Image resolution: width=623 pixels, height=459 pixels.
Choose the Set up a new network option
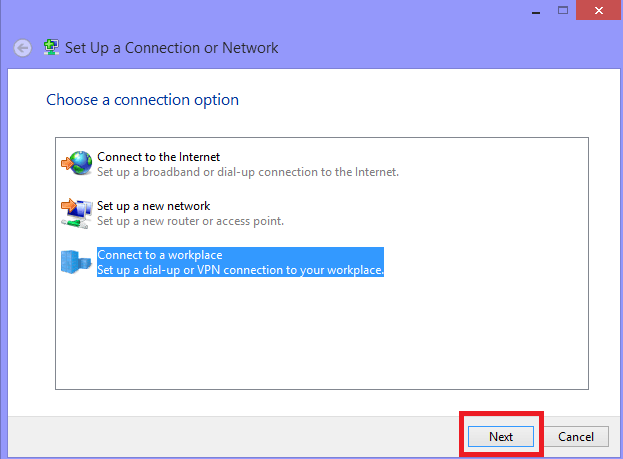[x=154, y=206]
